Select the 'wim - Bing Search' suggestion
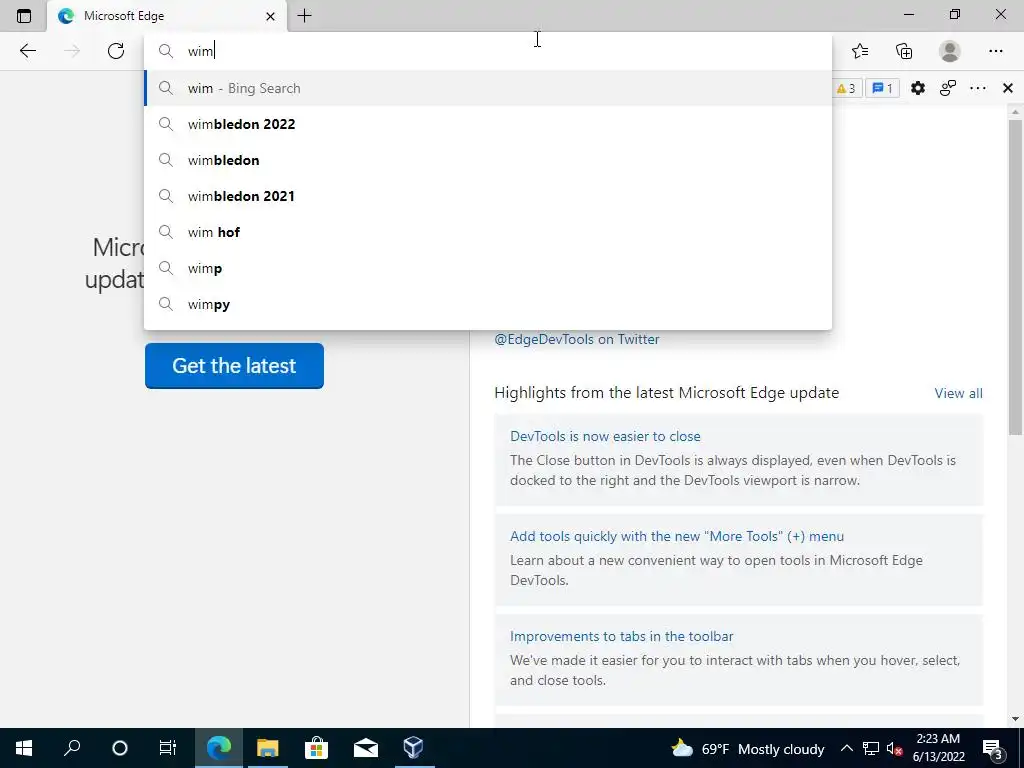Image resolution: width=1024 pixels, height=768 pixels. tap(488, 88)
